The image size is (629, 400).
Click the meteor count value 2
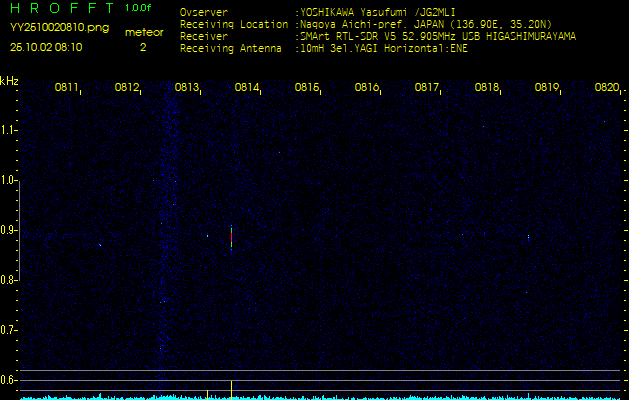point(142,46)
